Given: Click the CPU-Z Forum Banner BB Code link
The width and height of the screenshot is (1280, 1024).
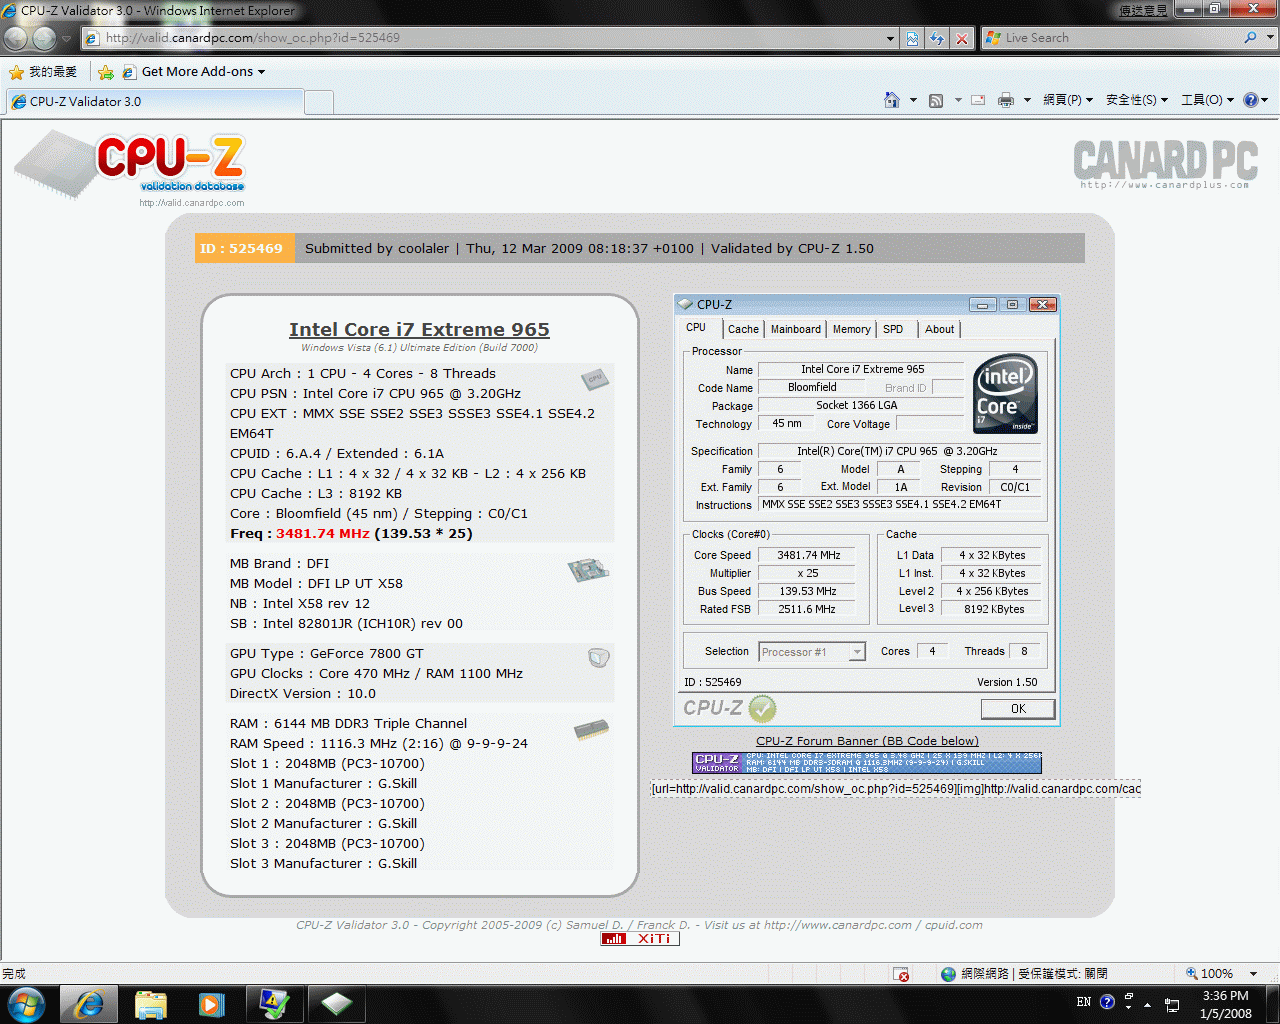Looking at the screenshot, I should [867, 741].
